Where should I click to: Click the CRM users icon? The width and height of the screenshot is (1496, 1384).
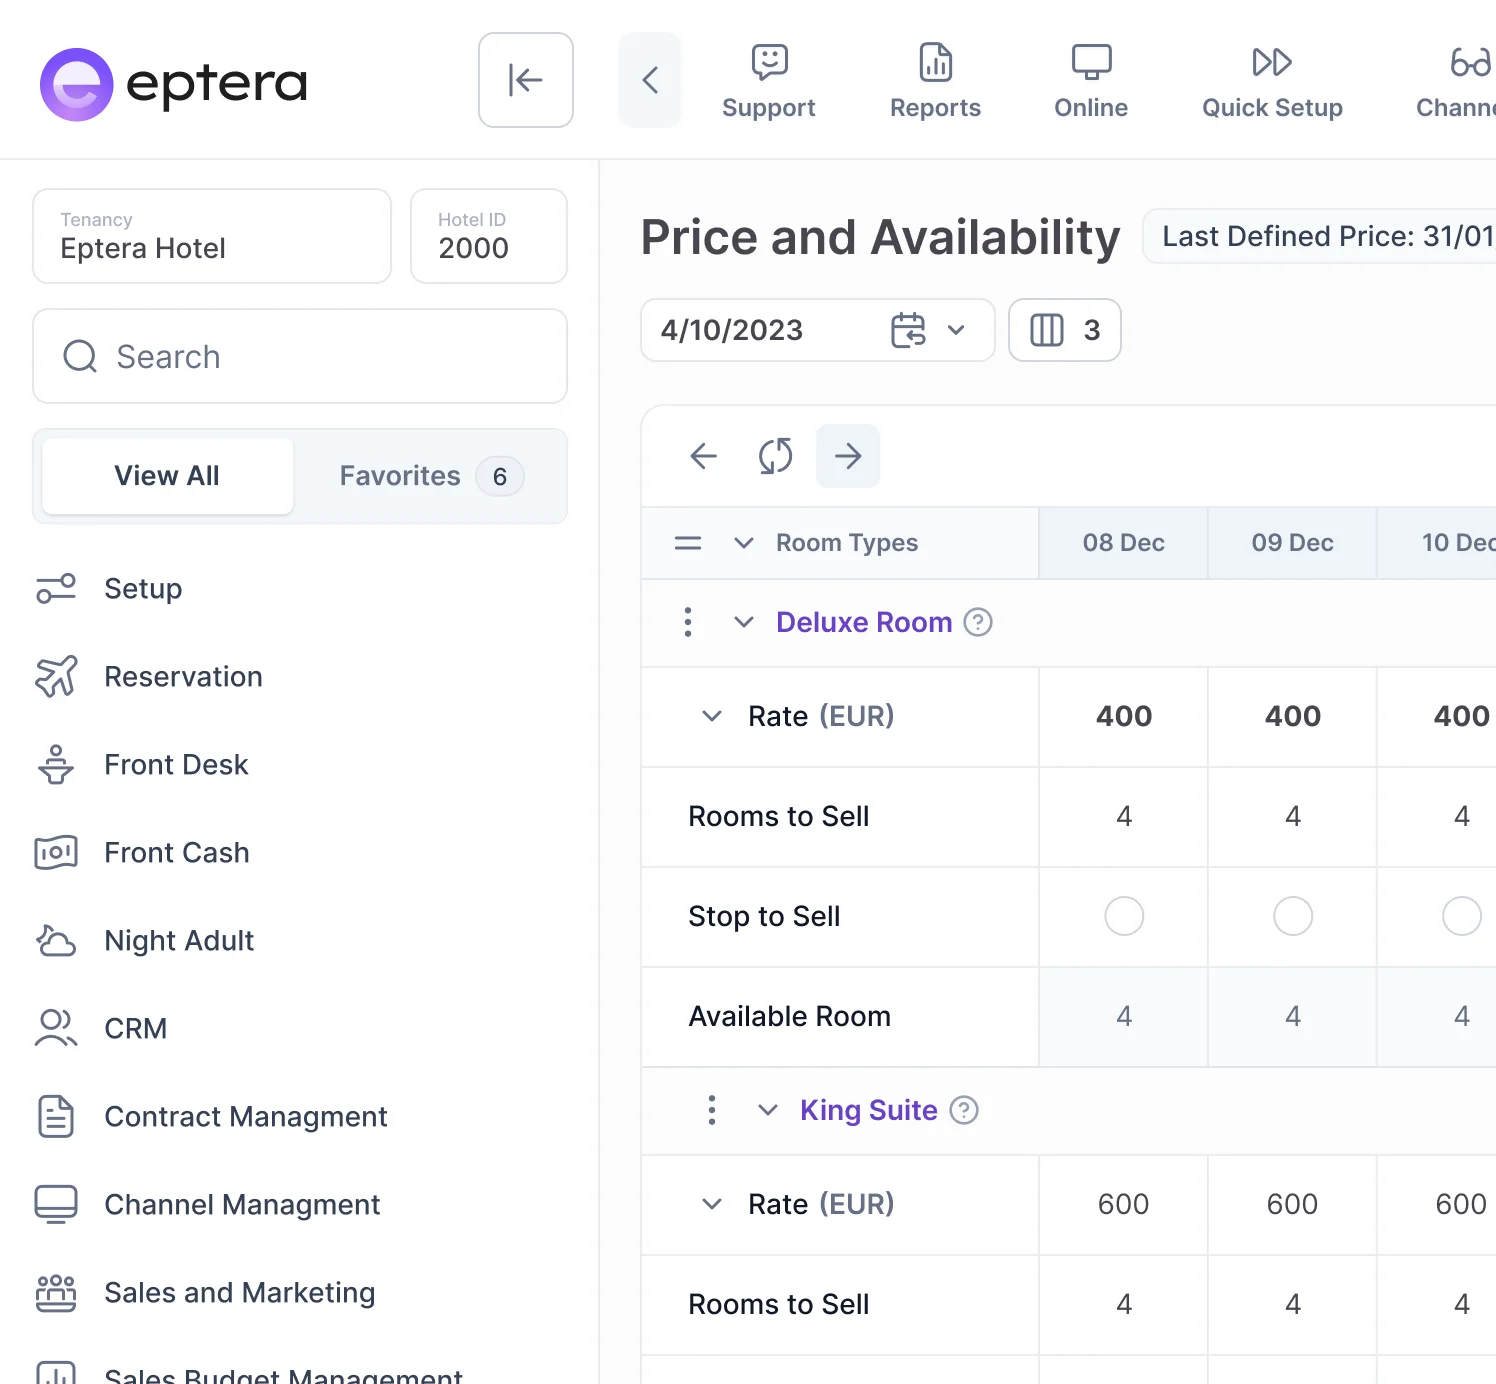[56, 1029]
